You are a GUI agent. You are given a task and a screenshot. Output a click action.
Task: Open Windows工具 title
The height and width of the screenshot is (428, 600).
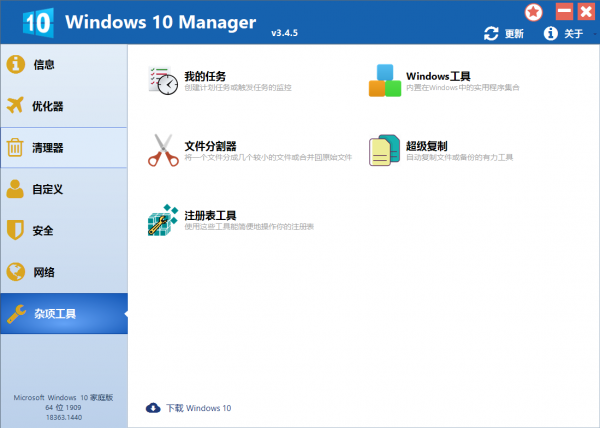[438, 76]
